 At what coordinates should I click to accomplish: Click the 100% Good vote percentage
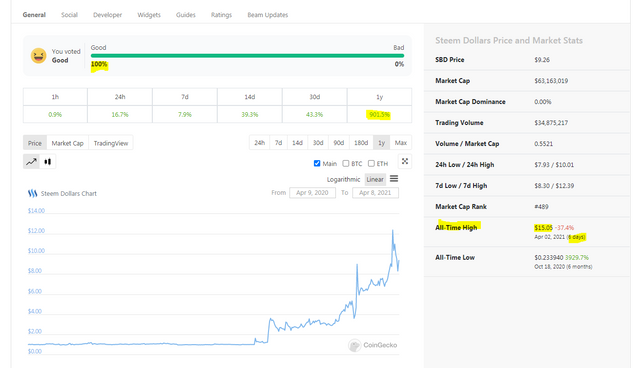point(99,64)
